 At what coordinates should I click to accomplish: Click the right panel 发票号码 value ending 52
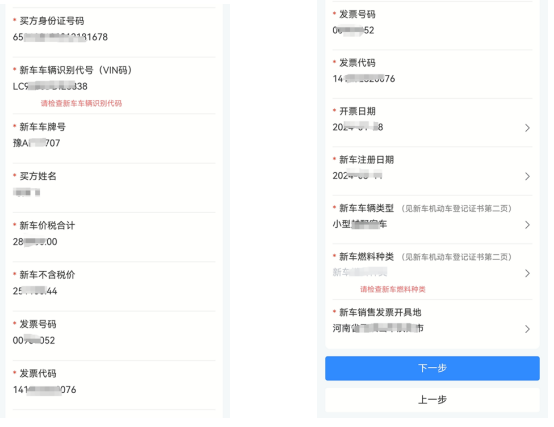coord(353,30)
